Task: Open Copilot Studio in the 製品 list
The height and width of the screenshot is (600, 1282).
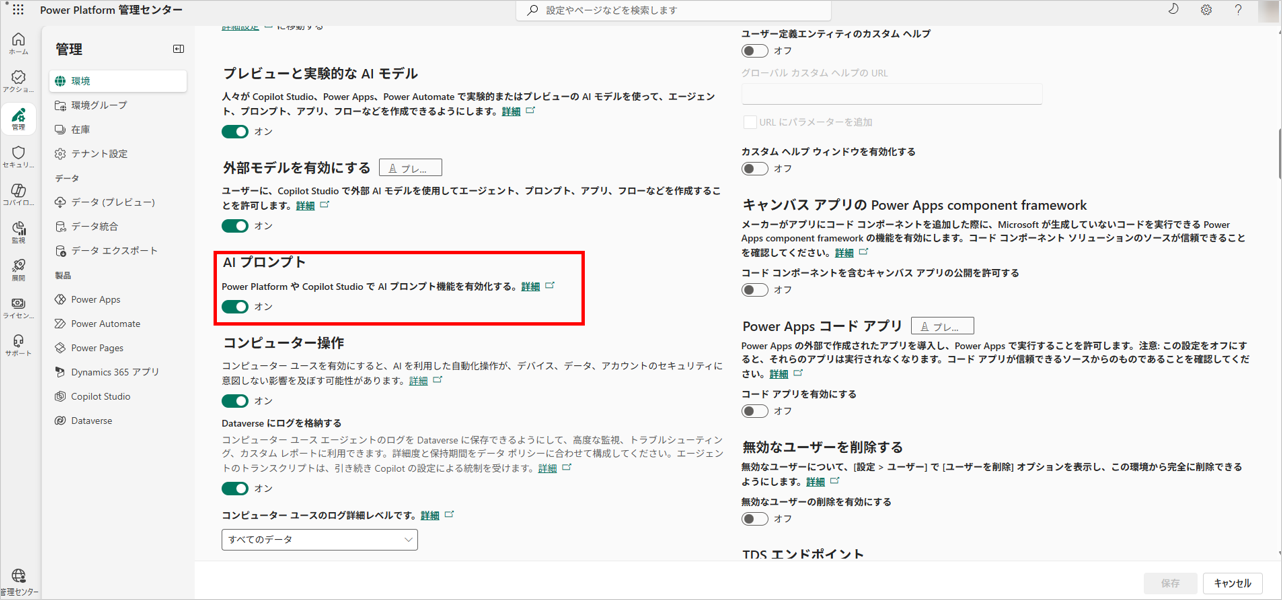Action: 100,397
